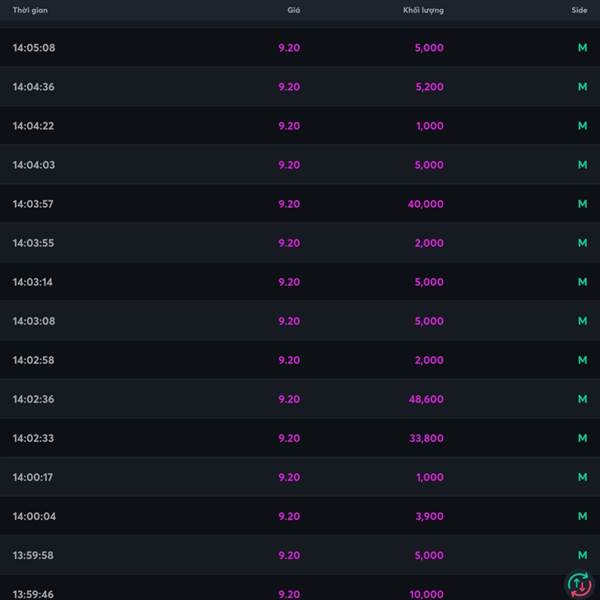Click the M side marker at 13:59:58
600x600 pixels.
tap(582, 555)
